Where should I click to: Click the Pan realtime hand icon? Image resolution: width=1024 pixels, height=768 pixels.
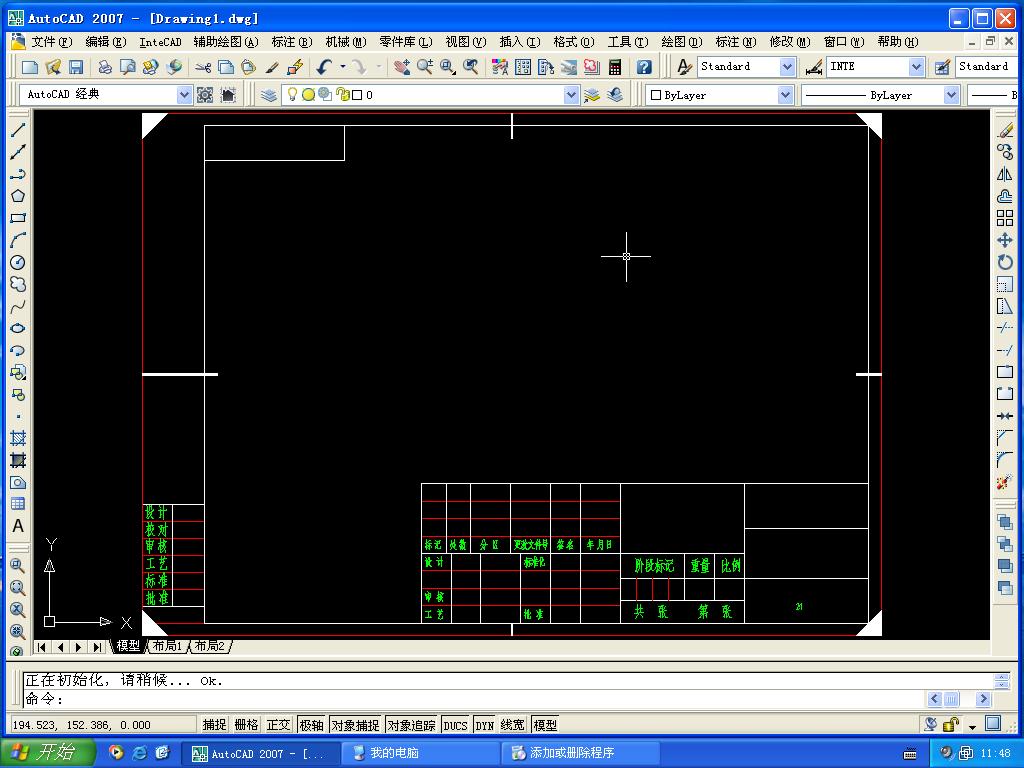402,67
